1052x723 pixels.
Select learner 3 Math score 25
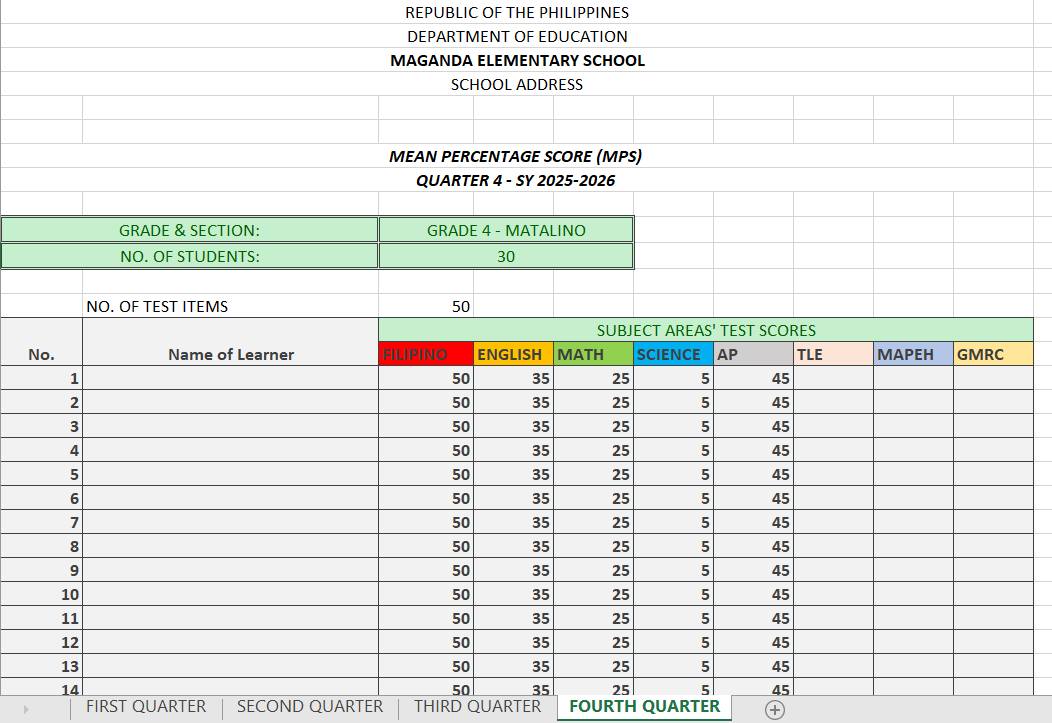pyautogui.click(x=593, y=427)
